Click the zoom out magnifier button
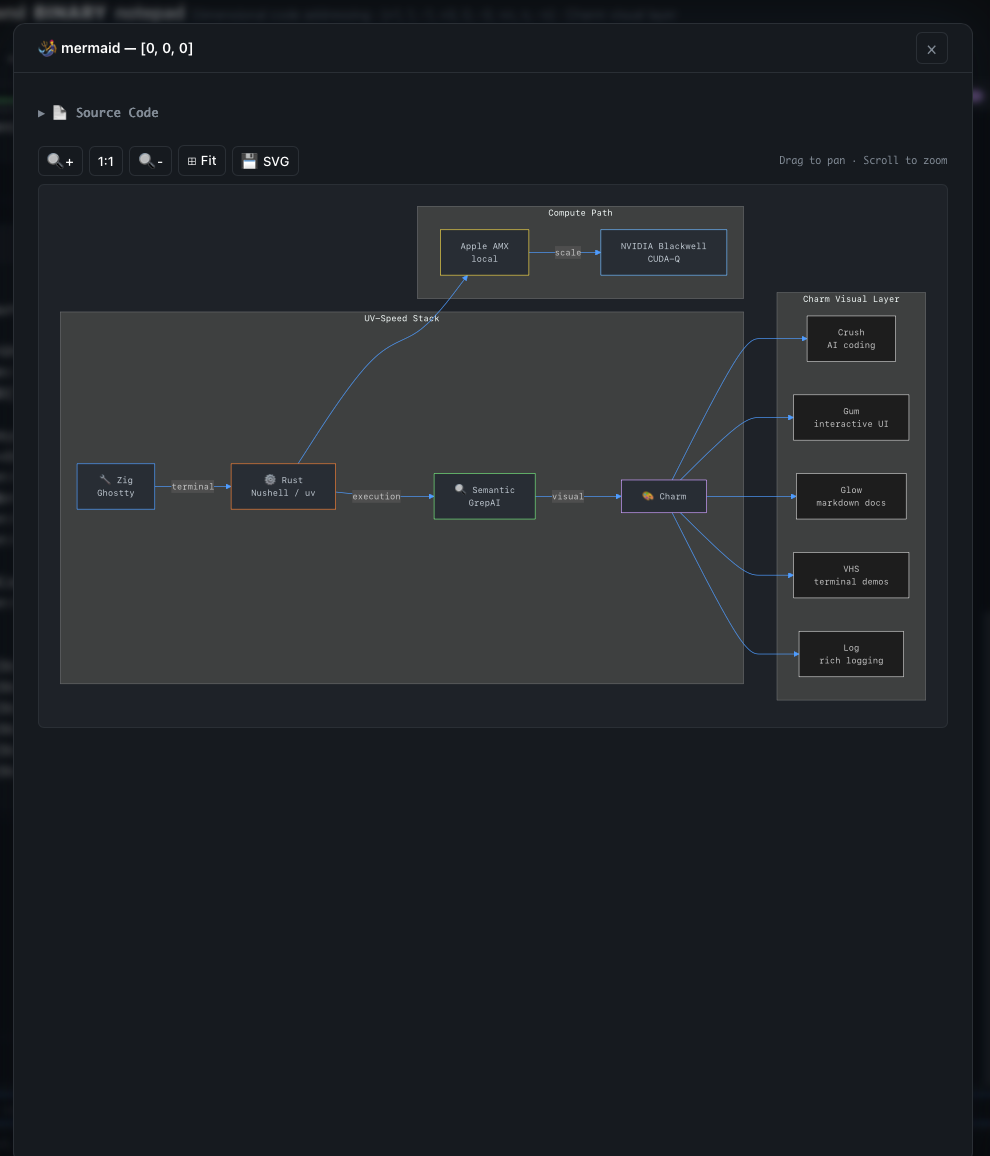 pyautogui.click(x=150, y=161)
